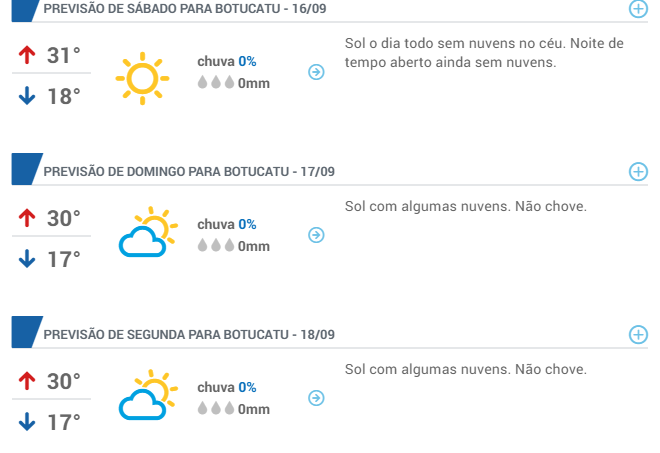Click the partly cloudy icon for Sunday
This screenshot has width=660, height=453.
point(146,233)
